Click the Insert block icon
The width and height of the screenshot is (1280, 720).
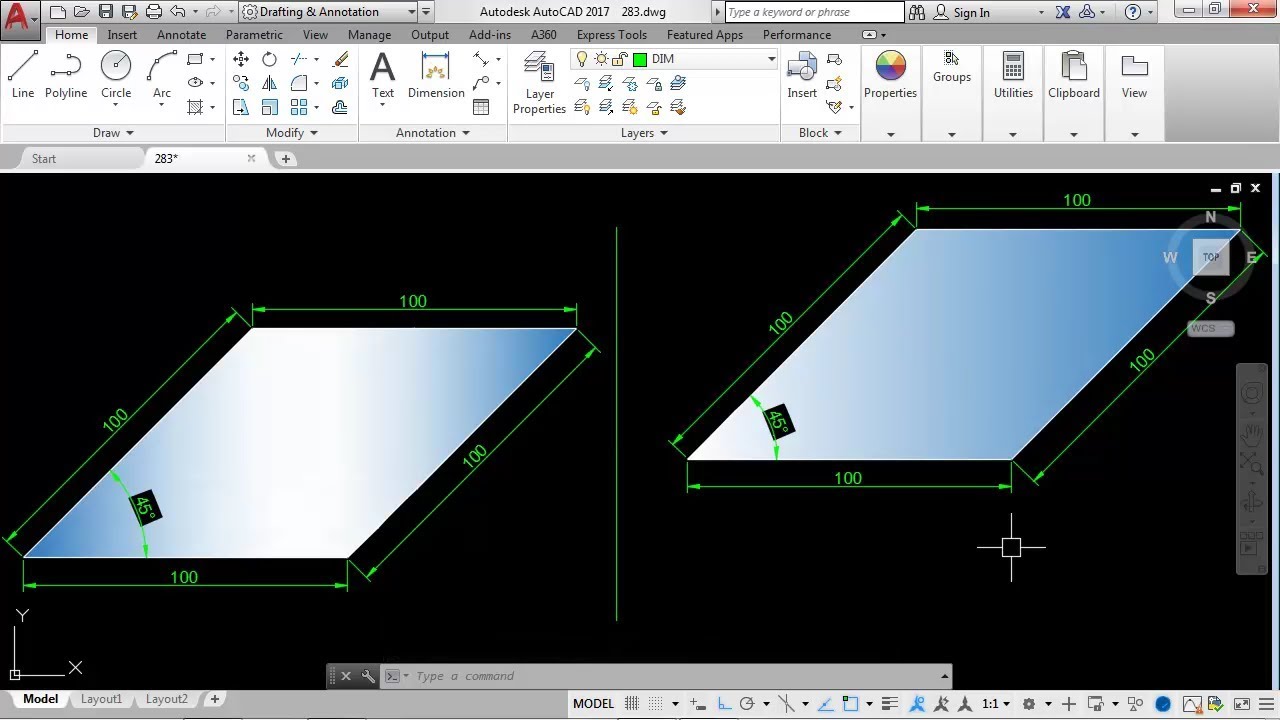pos(802,76)
